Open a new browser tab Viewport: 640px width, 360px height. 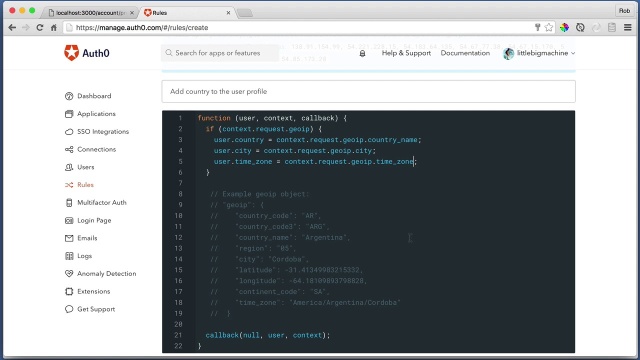(245, 13)
